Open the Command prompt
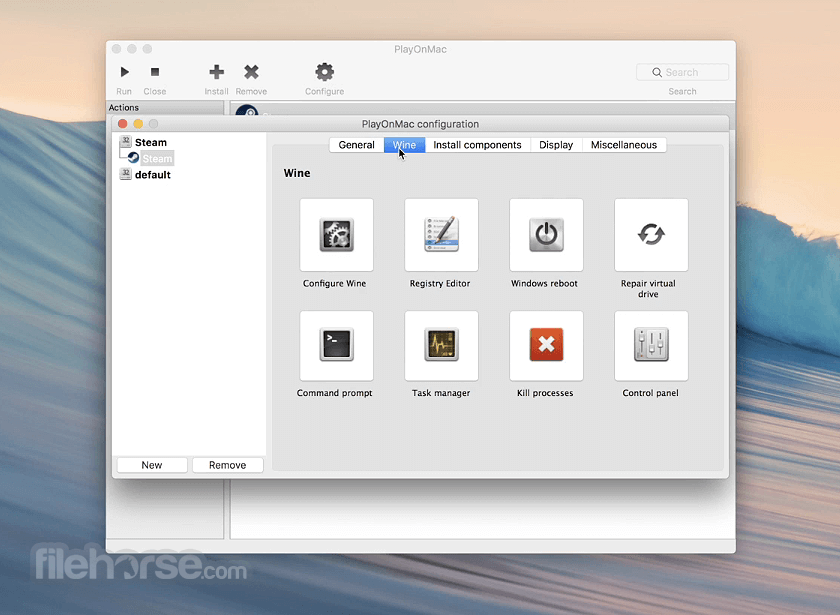Viewport: 840px width, 615px height. (x=336, y=346)
